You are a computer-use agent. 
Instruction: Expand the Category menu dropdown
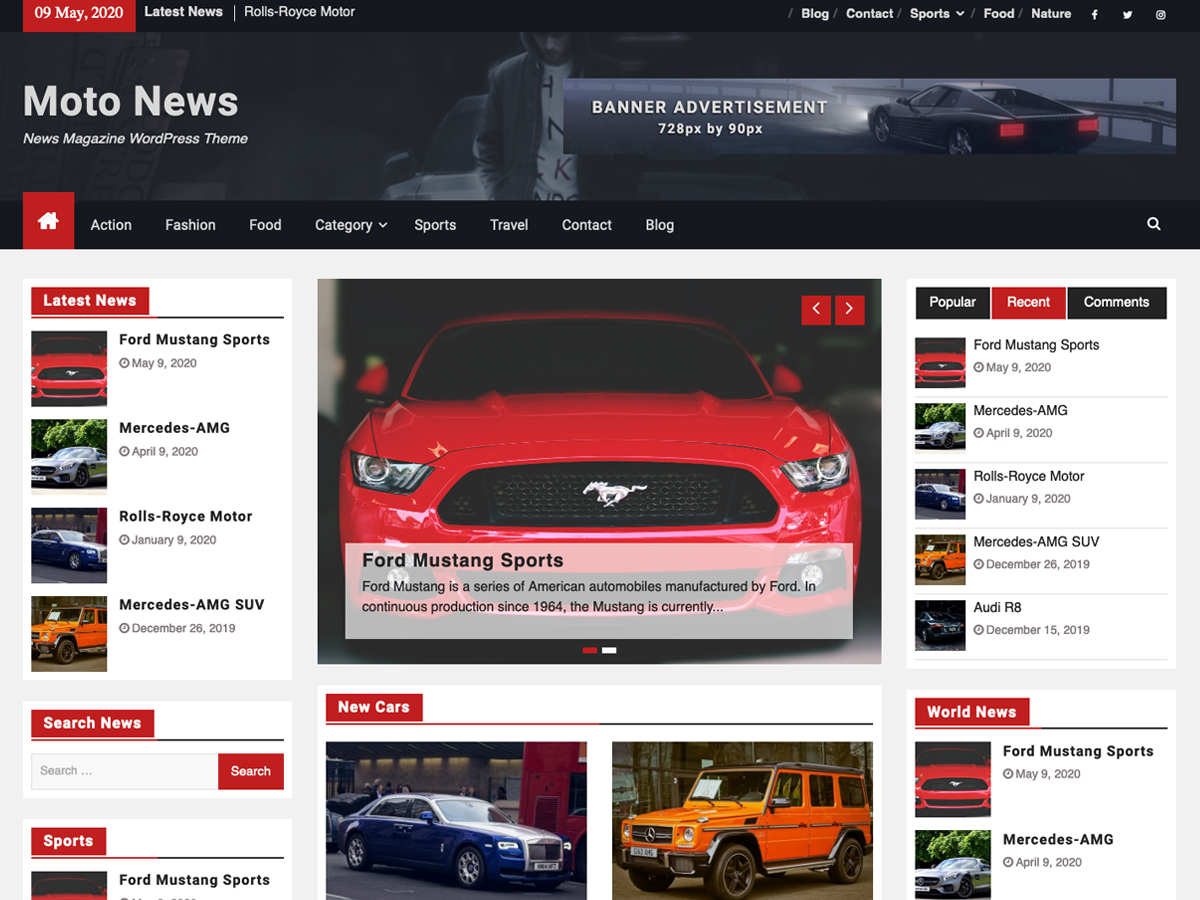click(351, 225)
